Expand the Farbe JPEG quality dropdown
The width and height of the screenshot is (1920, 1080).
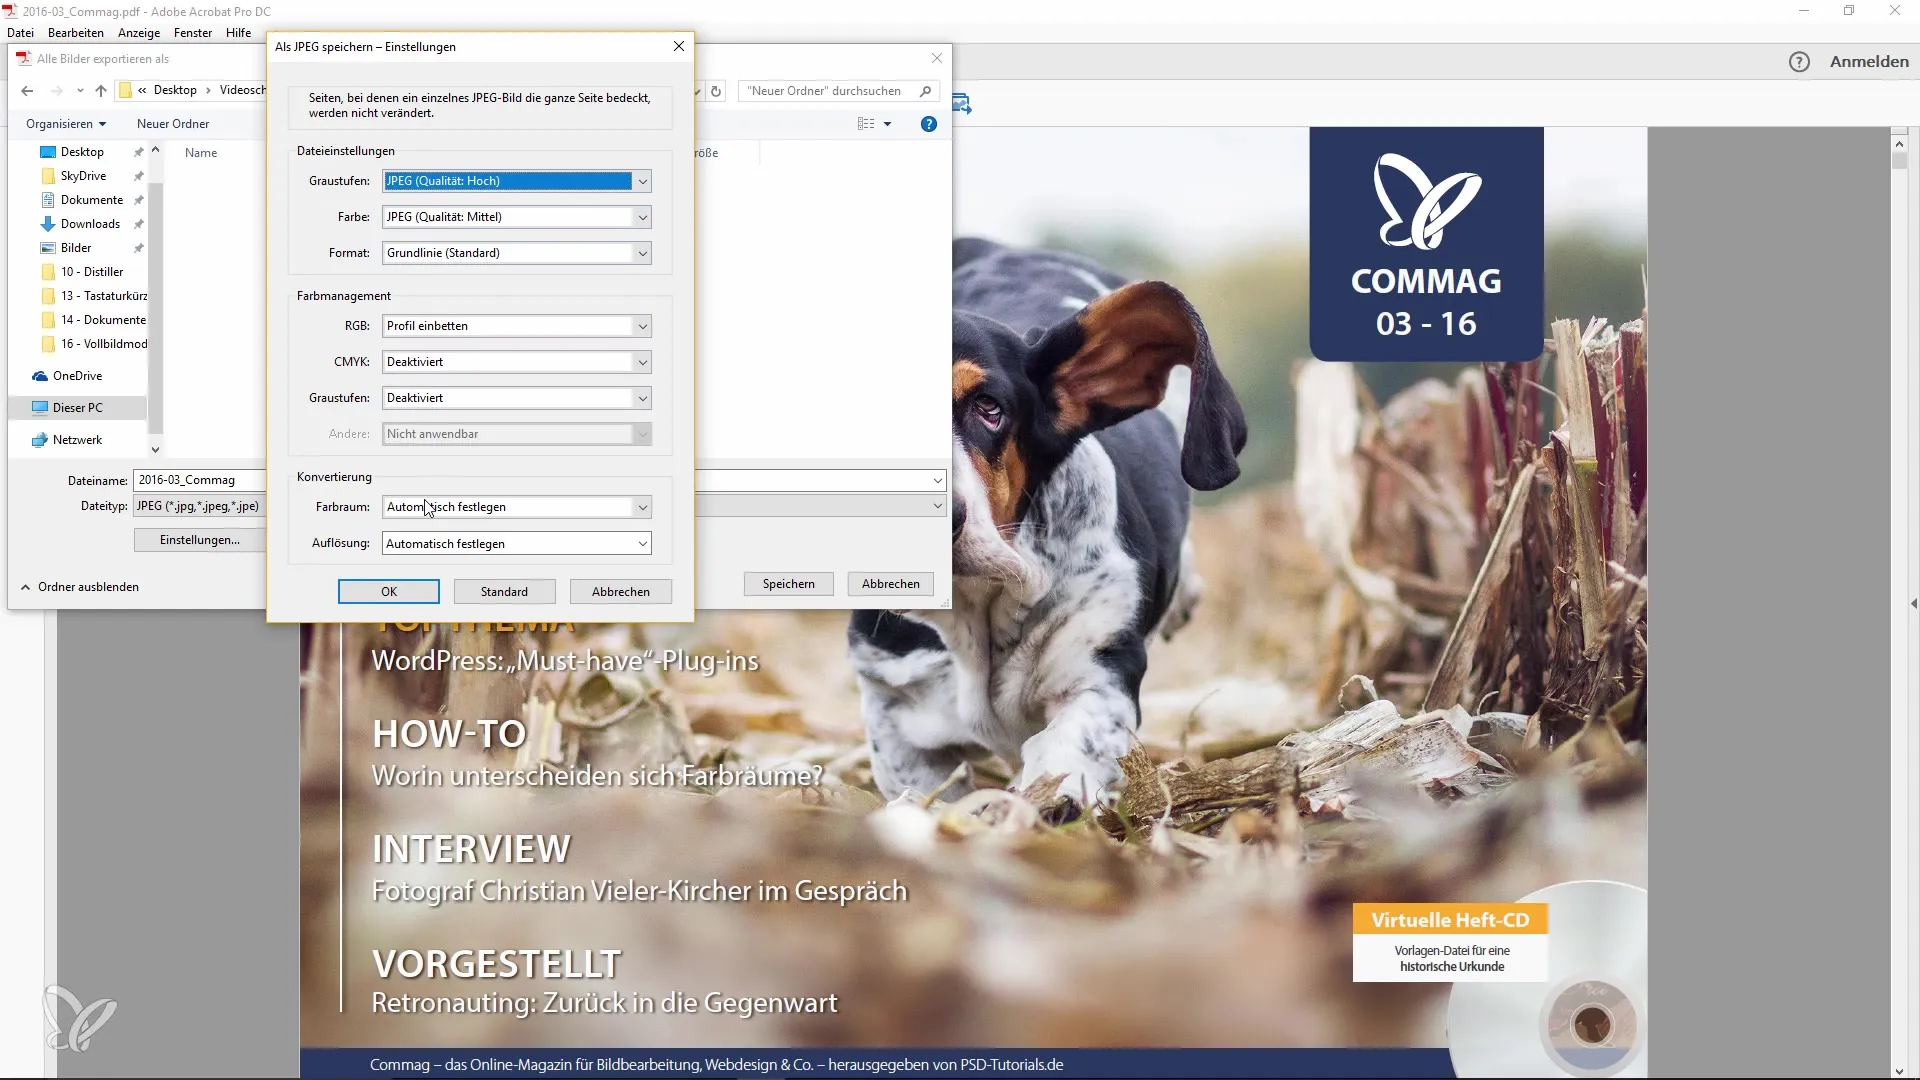point(642,216)
